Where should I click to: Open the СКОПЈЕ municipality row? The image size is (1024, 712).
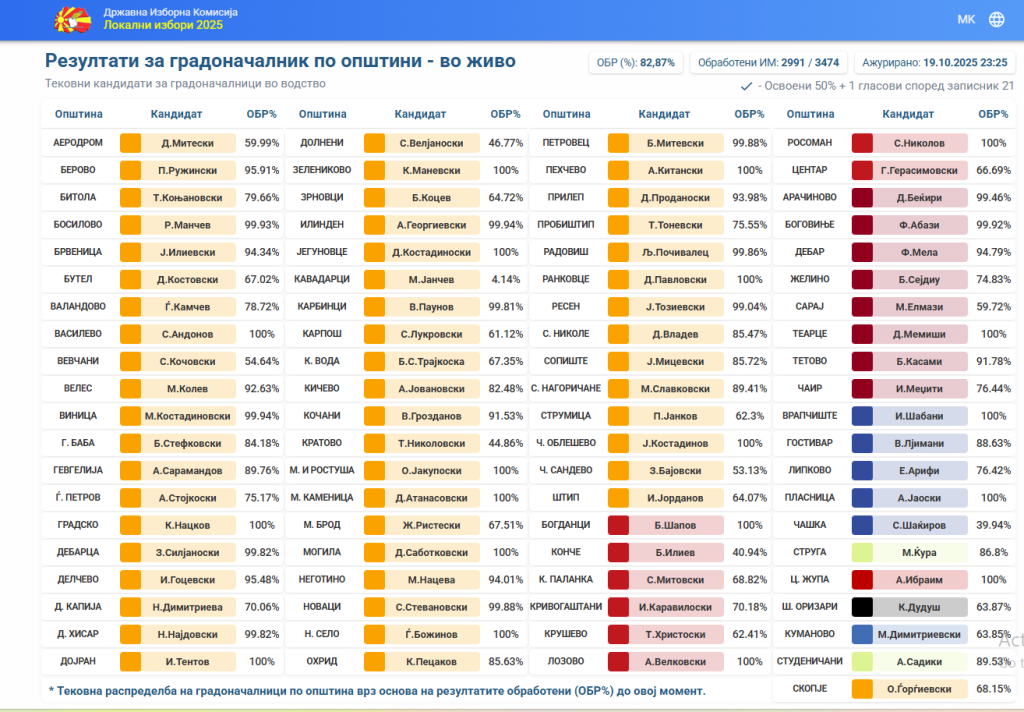(x=810, y=688)
